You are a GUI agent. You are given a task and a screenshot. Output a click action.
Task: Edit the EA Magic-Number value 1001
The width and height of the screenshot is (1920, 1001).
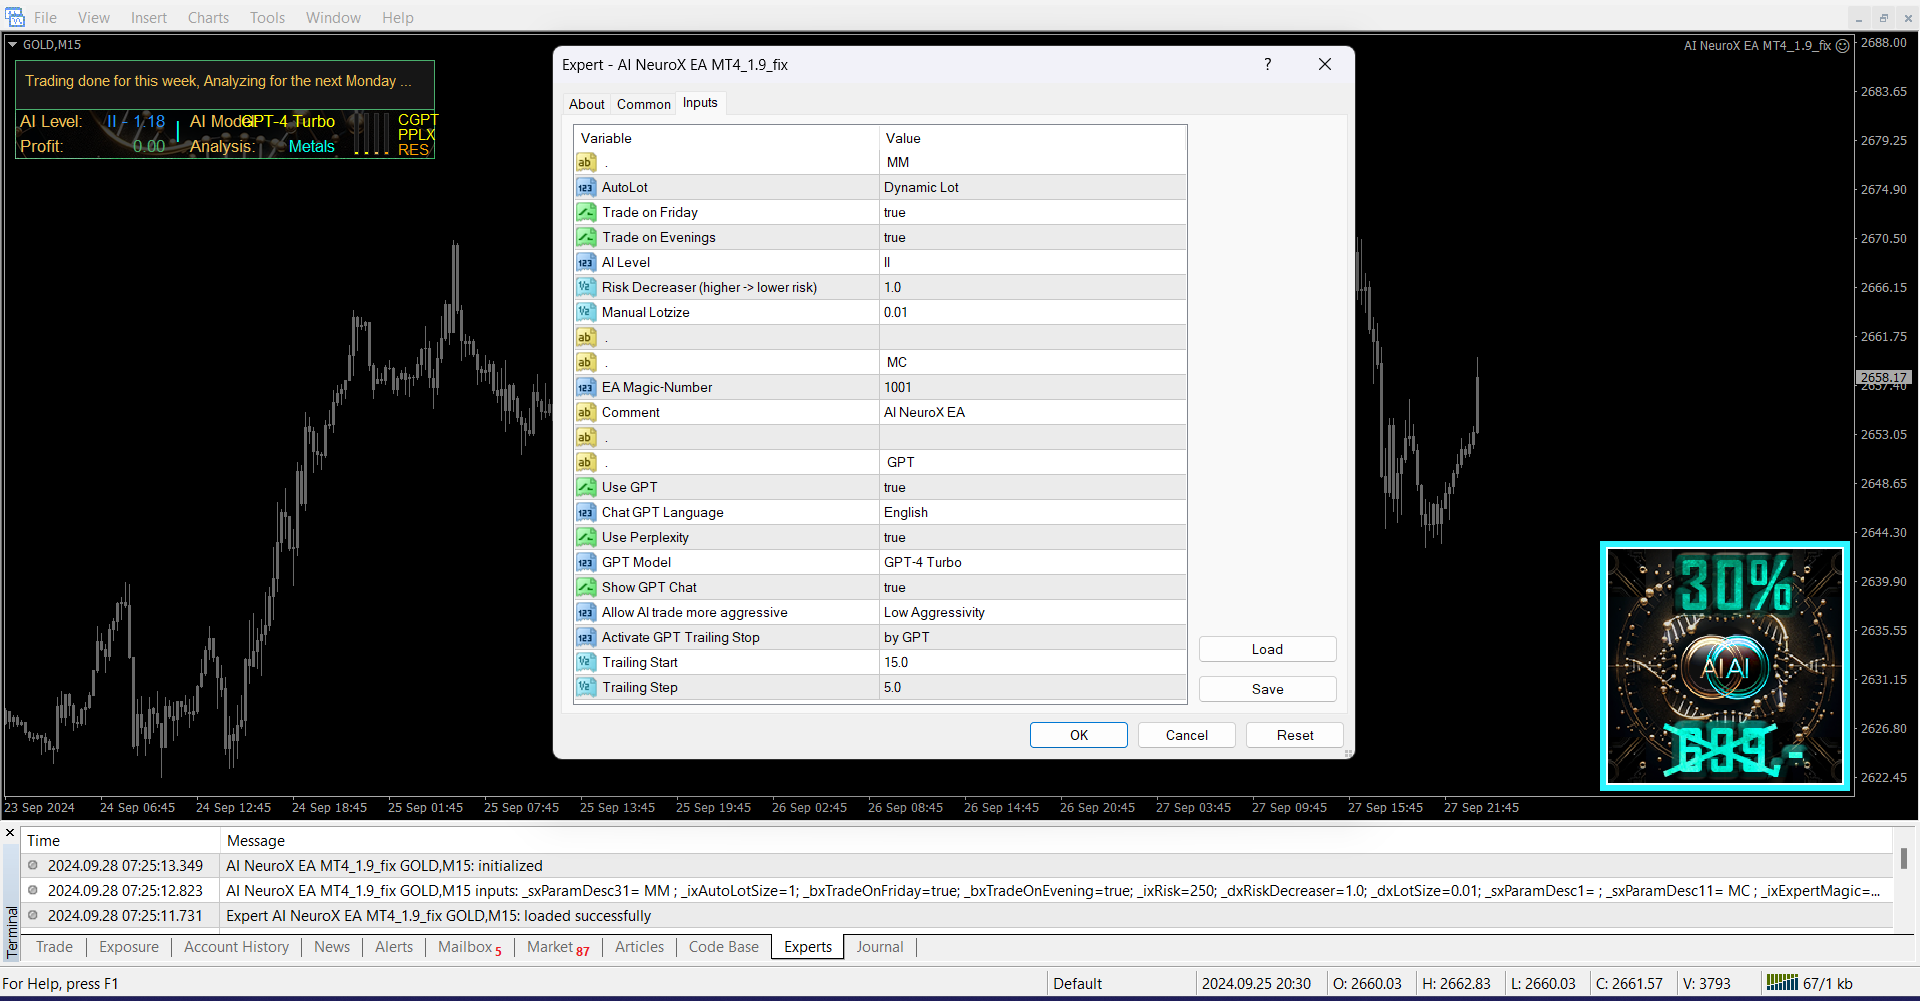[897, 387]
